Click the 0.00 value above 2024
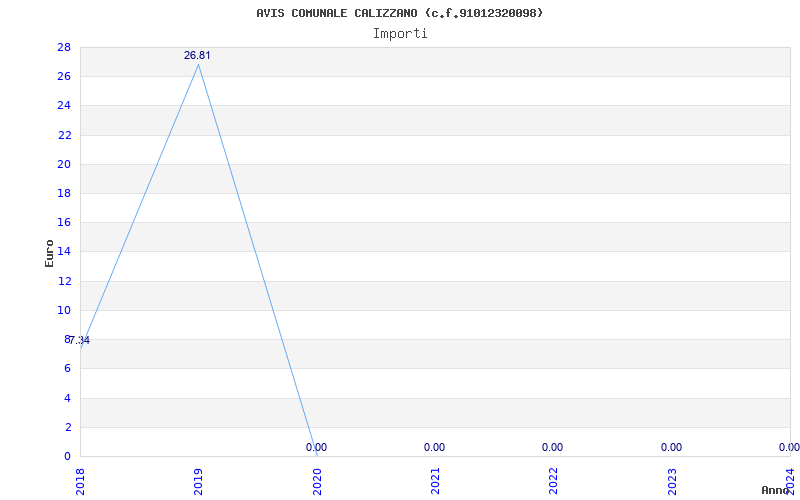The height and width of the screenshot is (500, 800). tap(789, 447)
